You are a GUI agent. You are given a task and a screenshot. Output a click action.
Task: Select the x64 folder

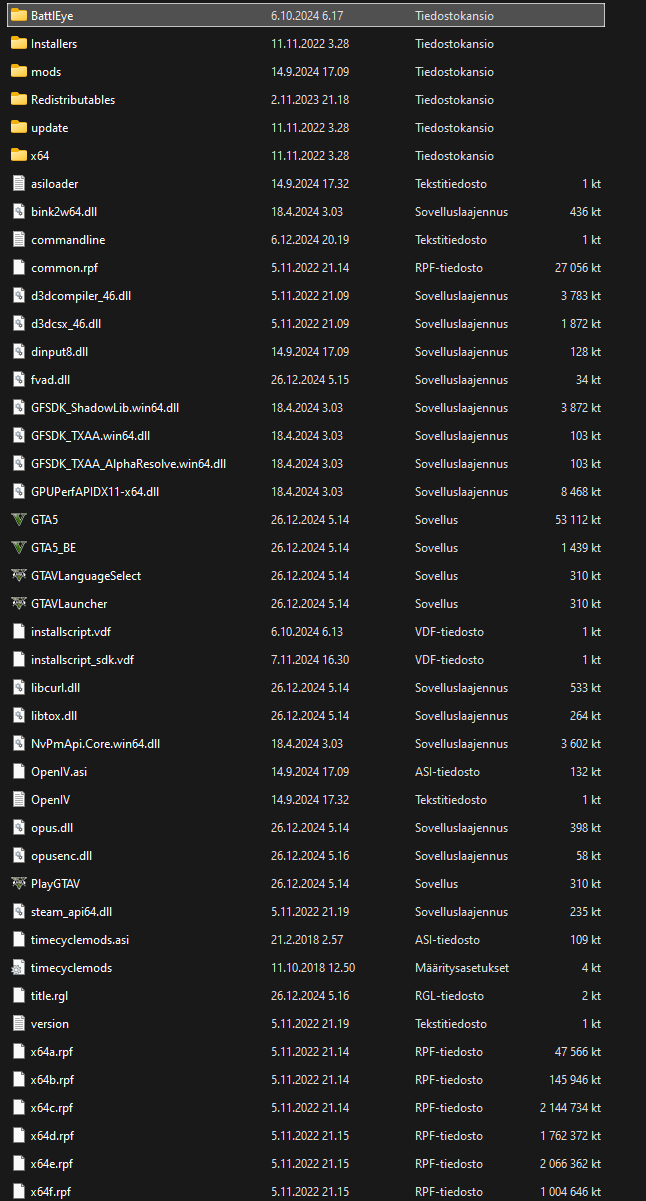pos(40,156)
